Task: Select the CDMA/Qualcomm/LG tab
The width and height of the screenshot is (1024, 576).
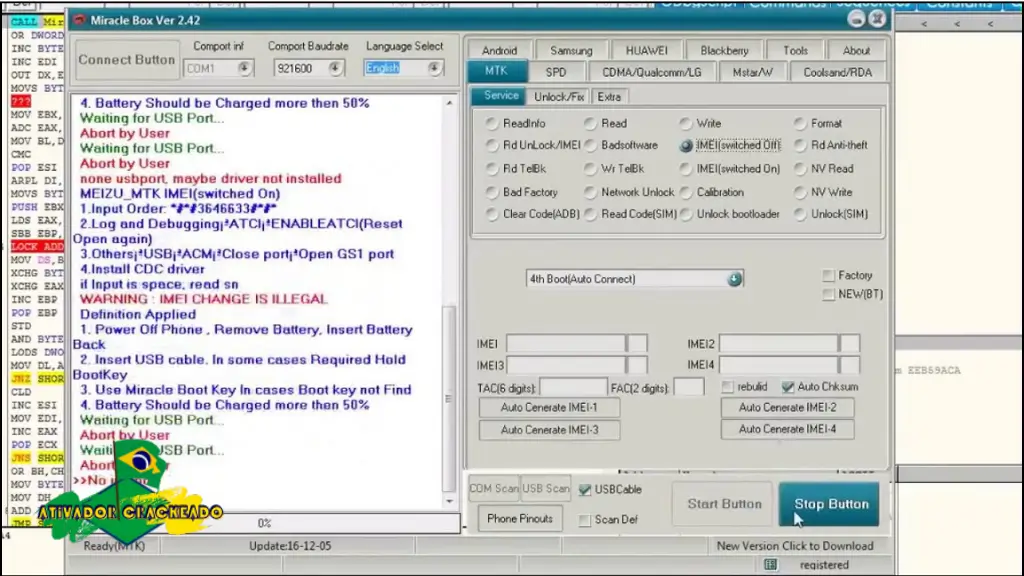Action: click(652, 72)
